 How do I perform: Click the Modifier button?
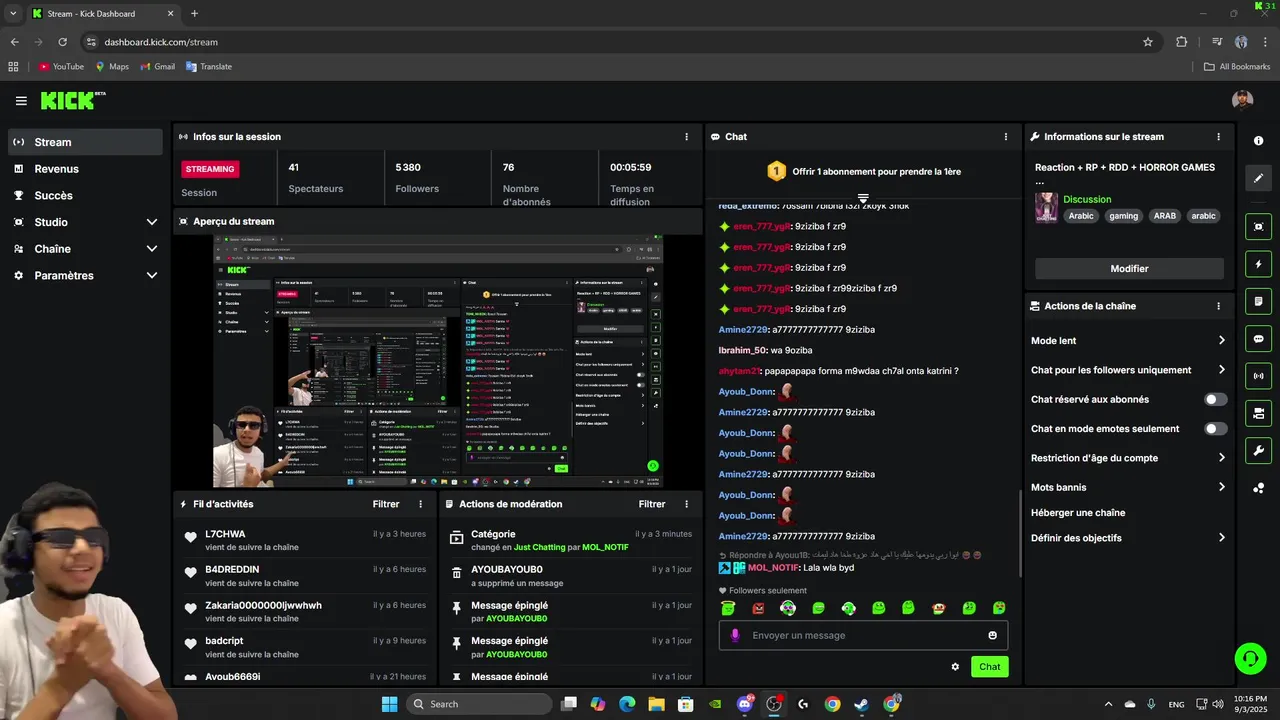(x=1129, y=269)
